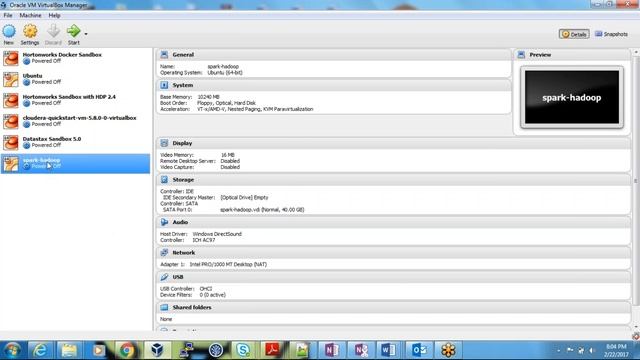This screenshot has height=360, width=640.
Task: Select the spark-hadoop VM entry
Action: pos(76,164)
